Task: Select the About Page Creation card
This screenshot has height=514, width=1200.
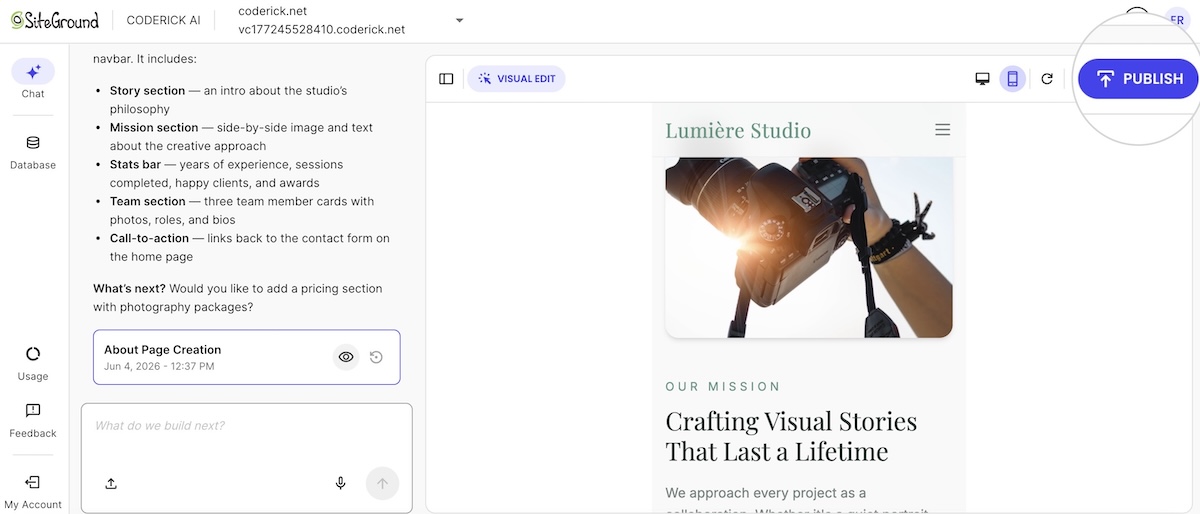Action: tap(246, 357)
